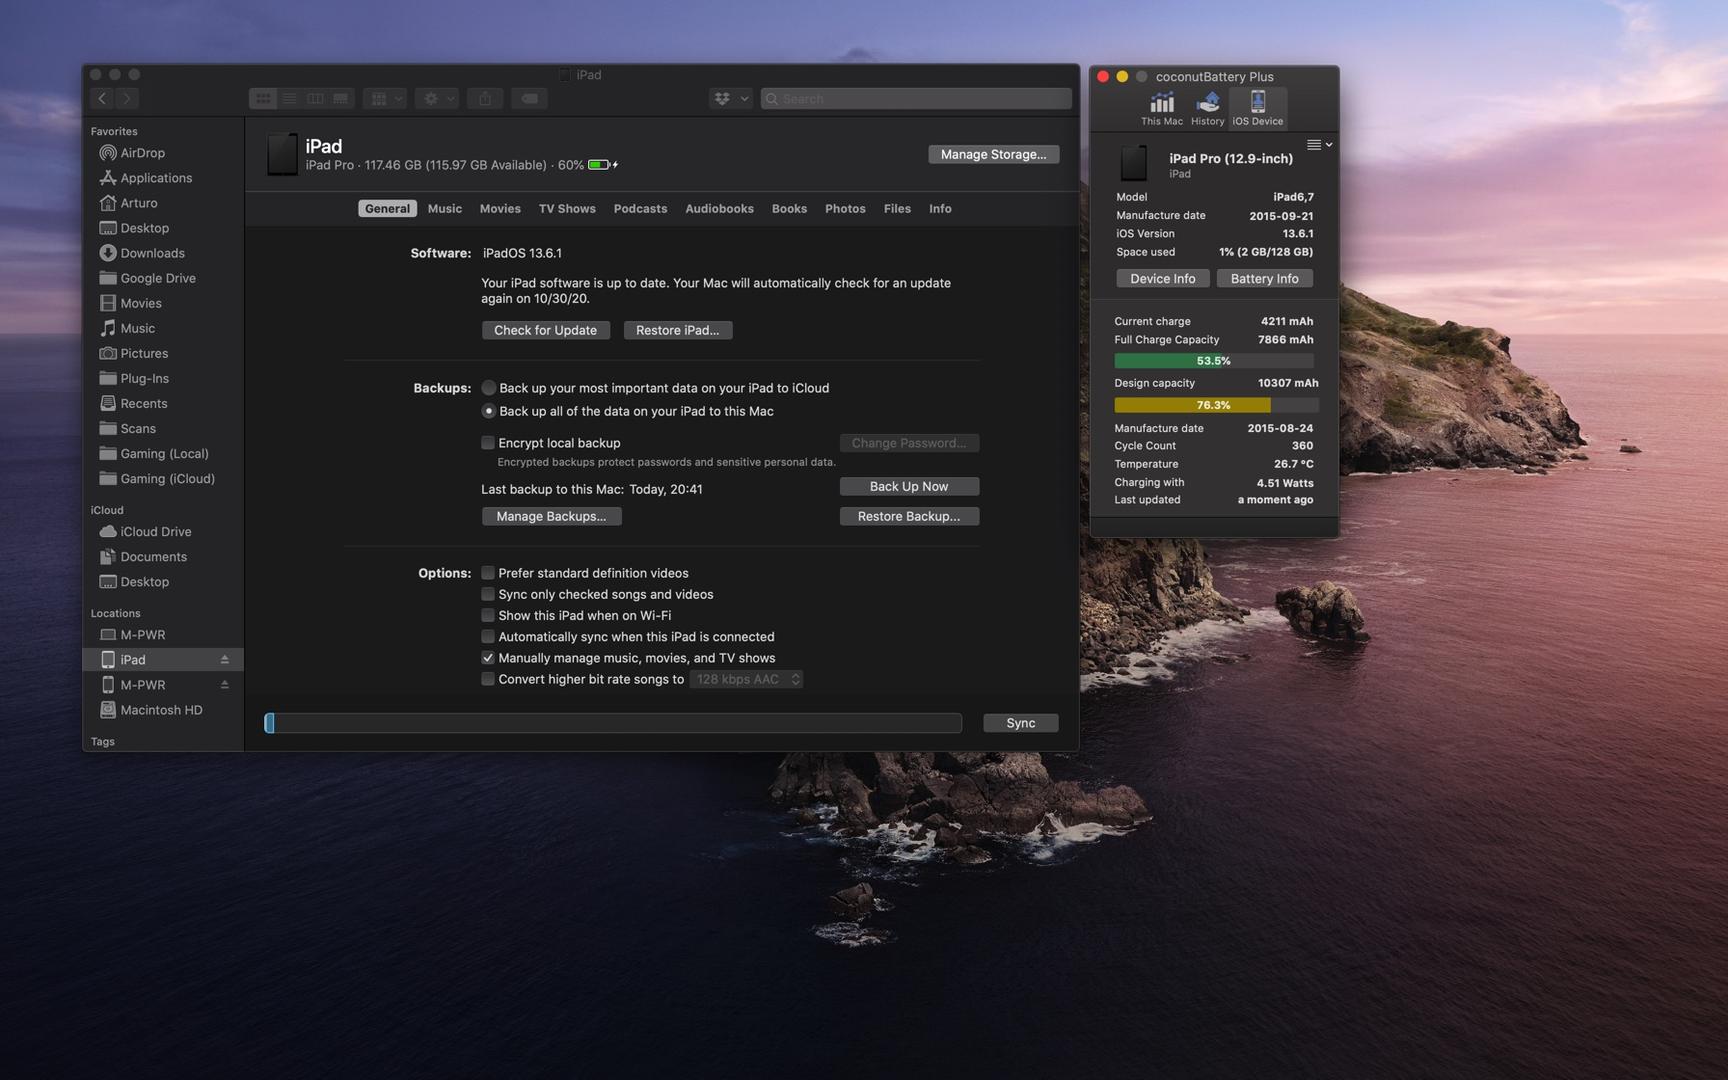
Task: Open the group-by arrangement dropdown
Action: click(x=385, y=98)
